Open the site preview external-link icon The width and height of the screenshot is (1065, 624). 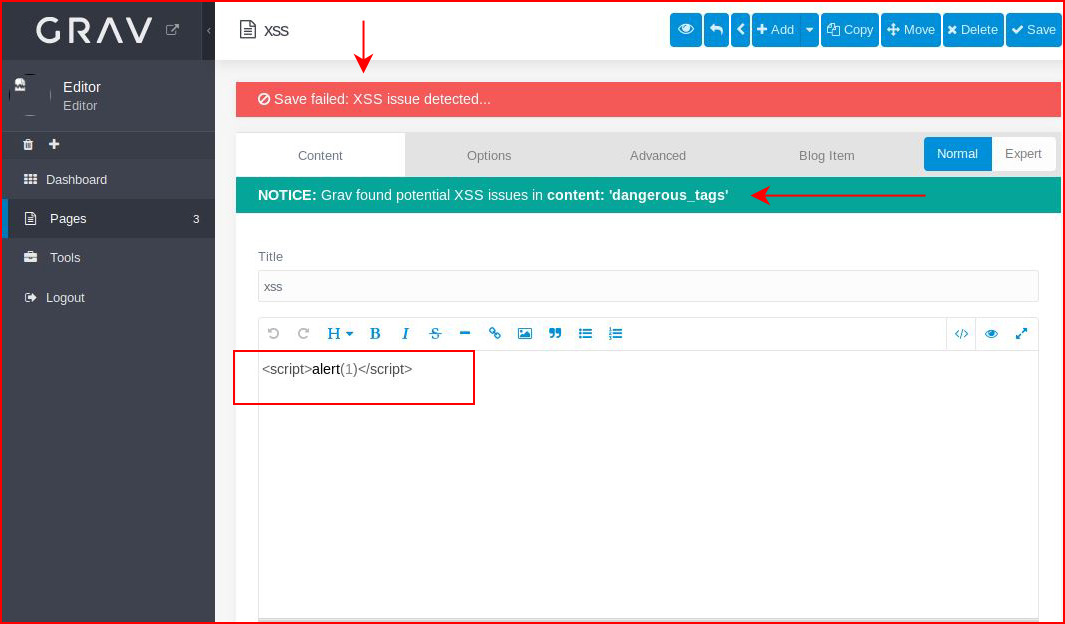(x=173, y=30)
